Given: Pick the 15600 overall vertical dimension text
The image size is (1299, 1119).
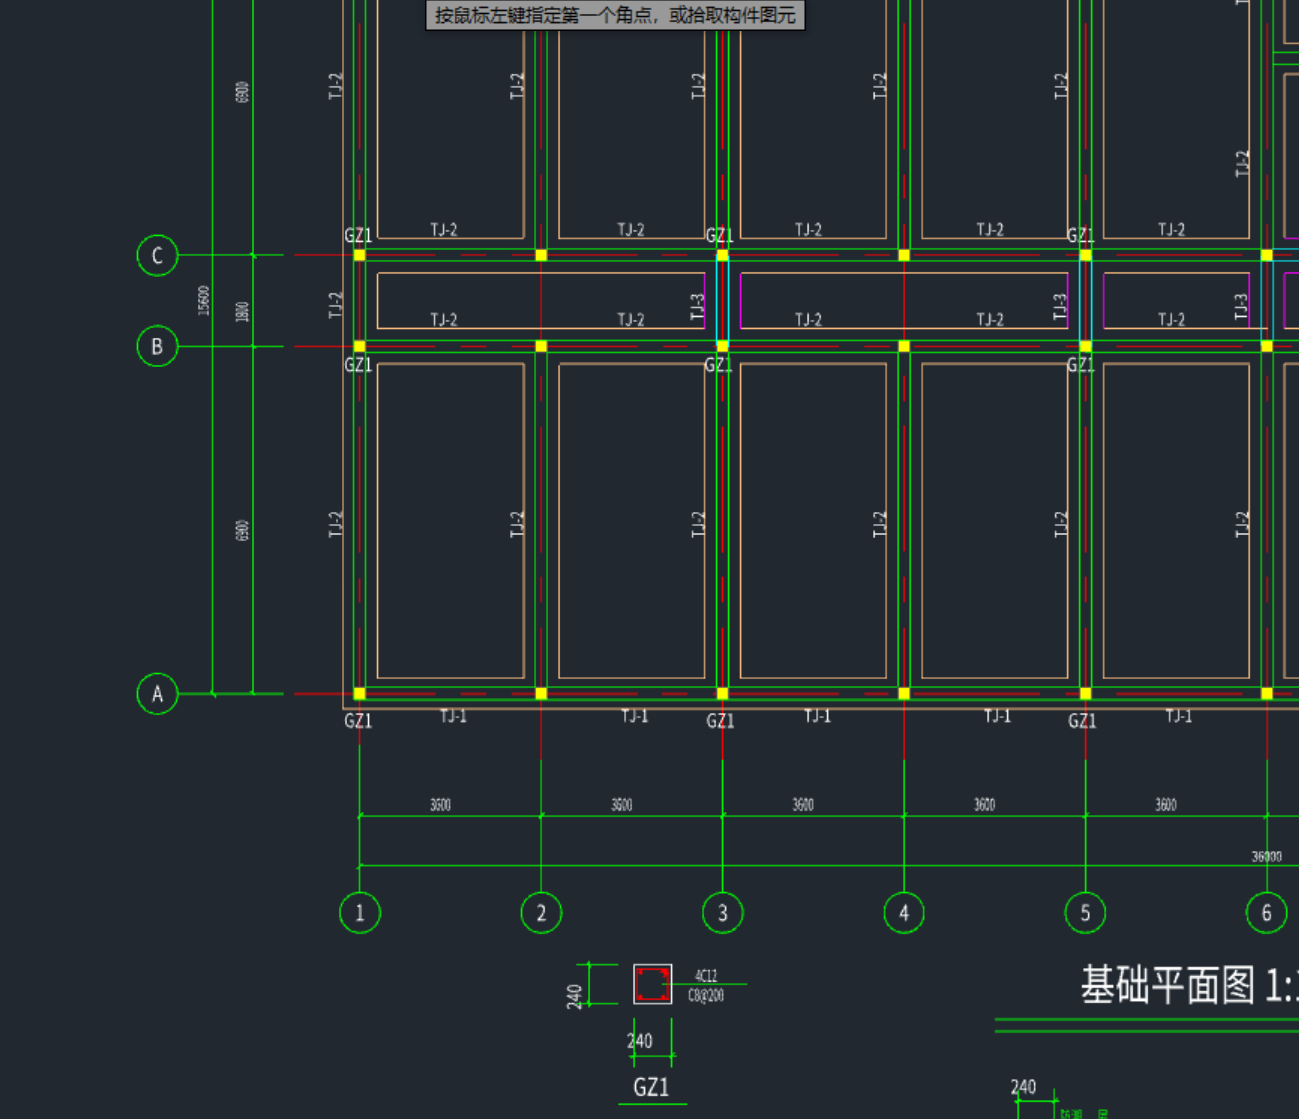Looking at the screenshot, I should pyautogui.click(x=204, y=301).
